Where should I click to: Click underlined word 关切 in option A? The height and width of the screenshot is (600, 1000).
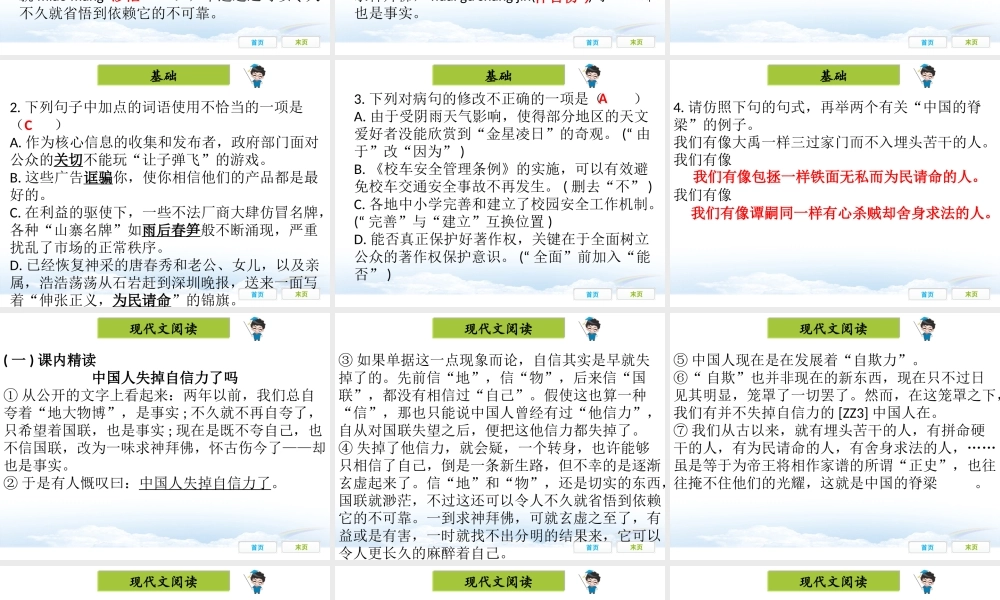click(68, 160)
